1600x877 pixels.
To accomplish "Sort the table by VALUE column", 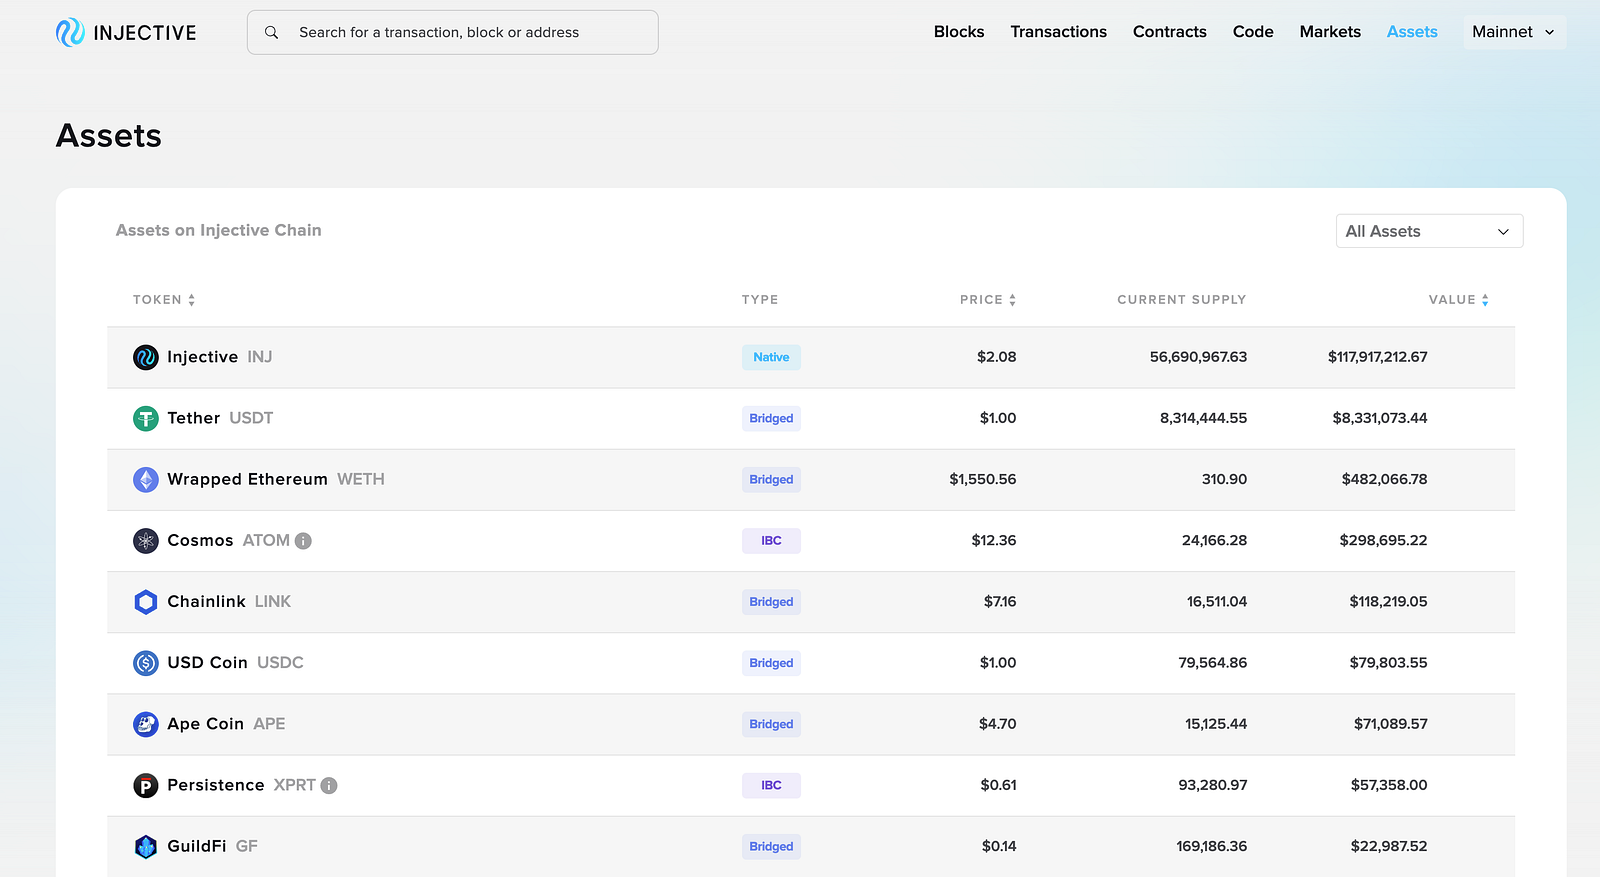I will 1459,300.
